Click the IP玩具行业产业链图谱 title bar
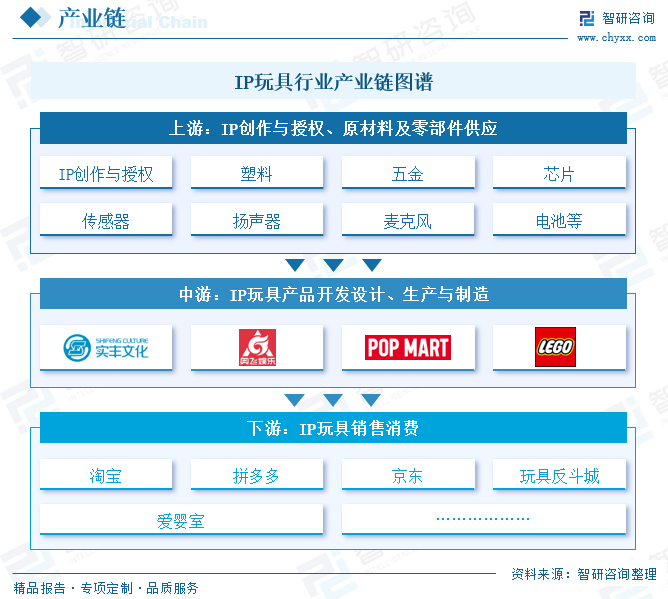This screenshot has width=668, height=599. click(x=333, y=81)
